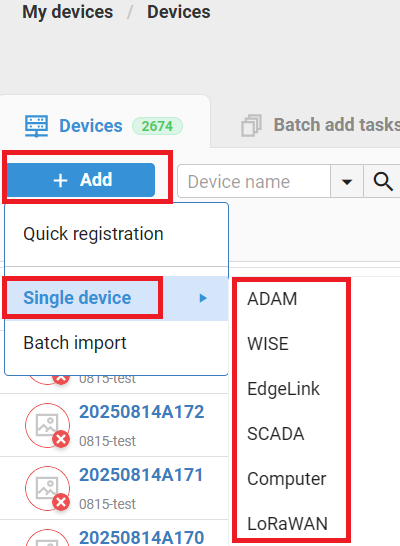Click the magnifier search icon
Viewport: 400px width, 546px height.
coord(383,181)
